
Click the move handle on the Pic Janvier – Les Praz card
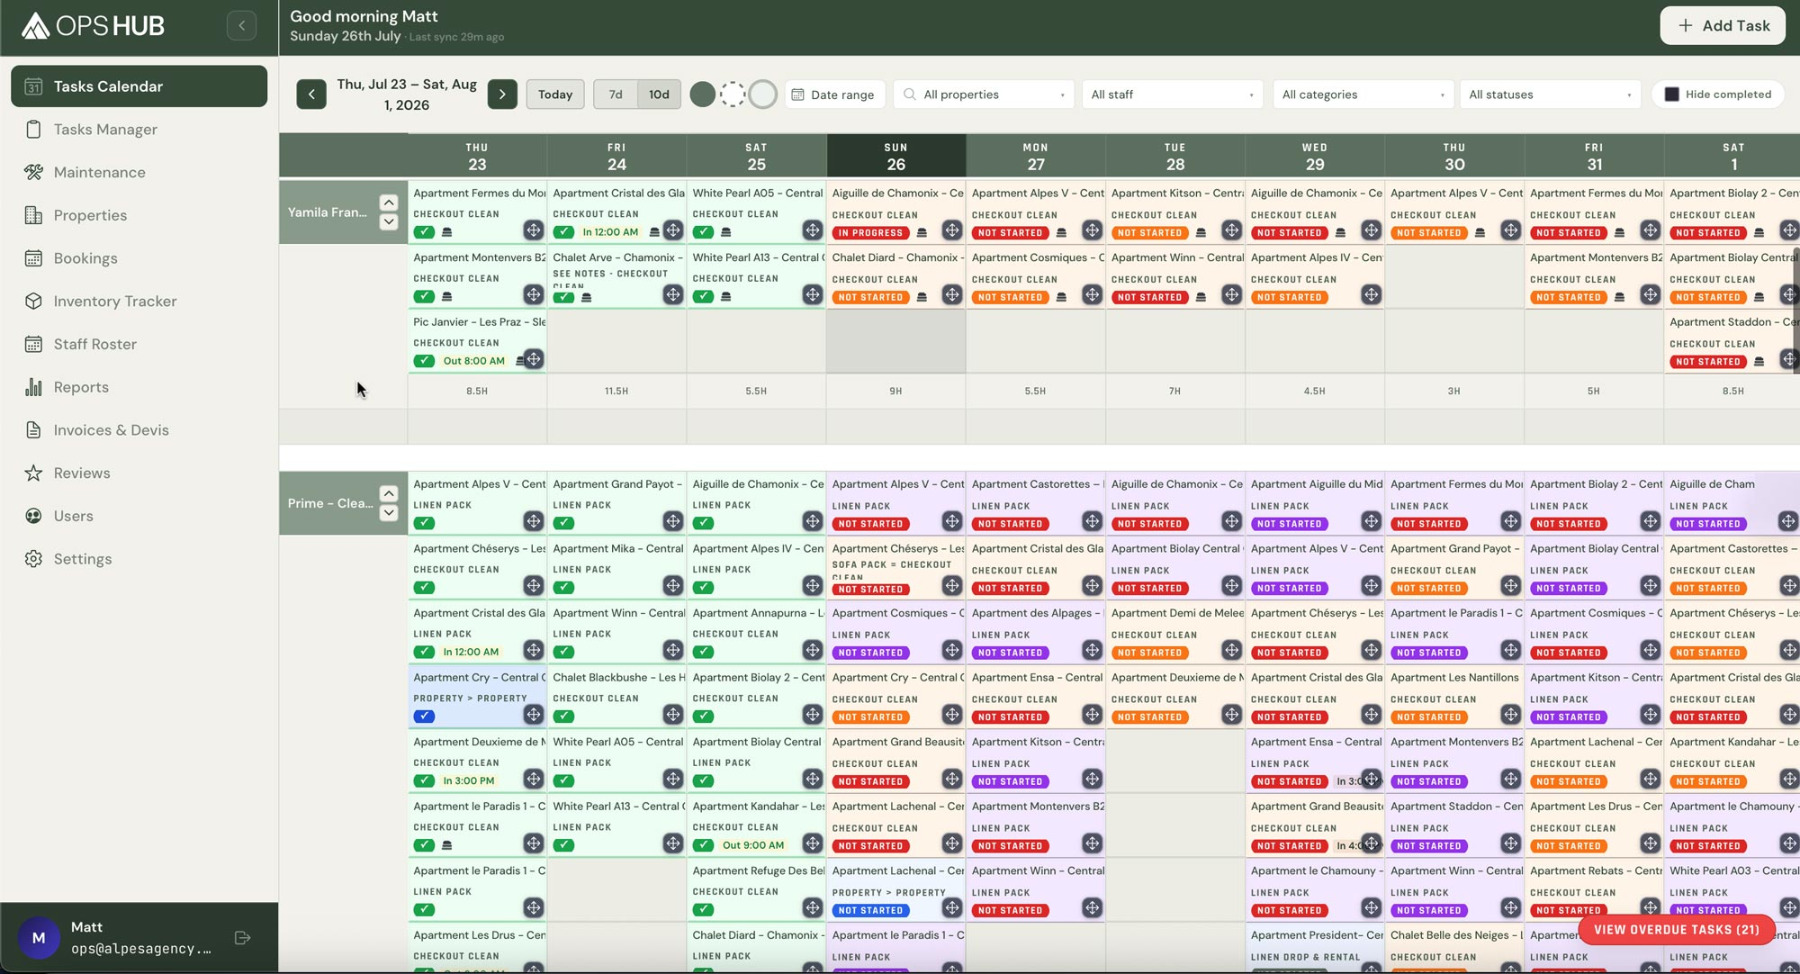(533, 359)
